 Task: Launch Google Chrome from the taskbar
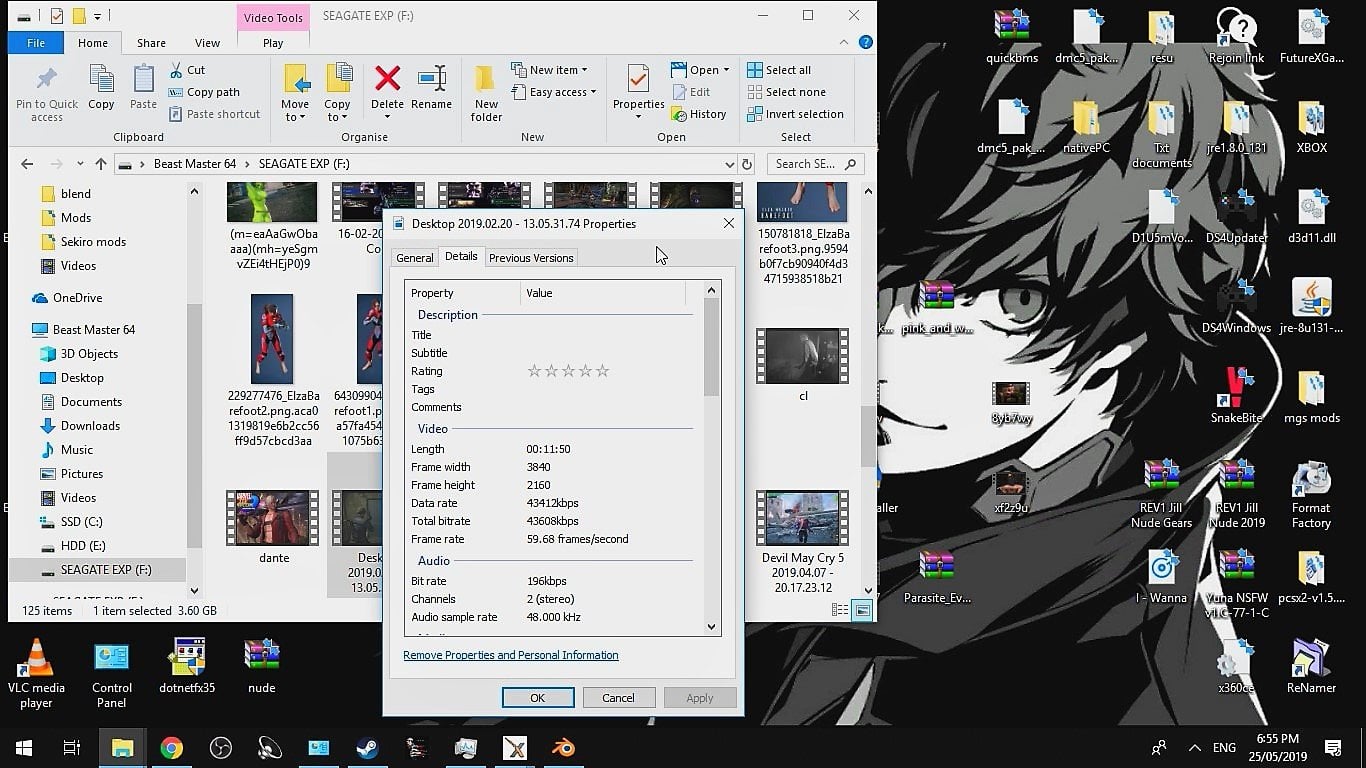pos(172,748)
